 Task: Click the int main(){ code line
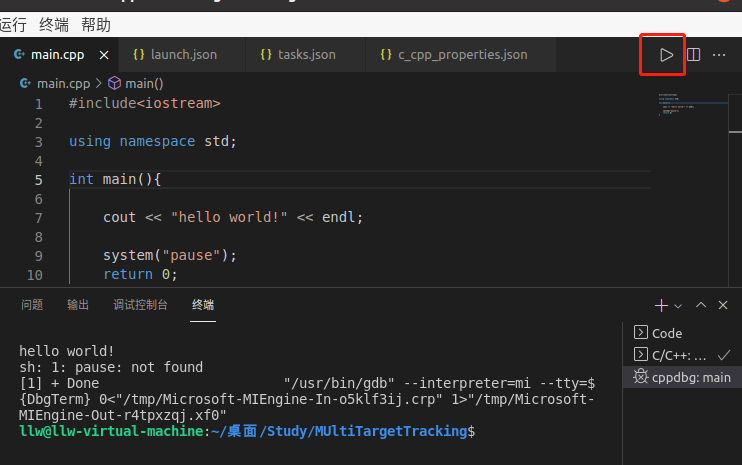pyautogui.click(x=115, y=179)
